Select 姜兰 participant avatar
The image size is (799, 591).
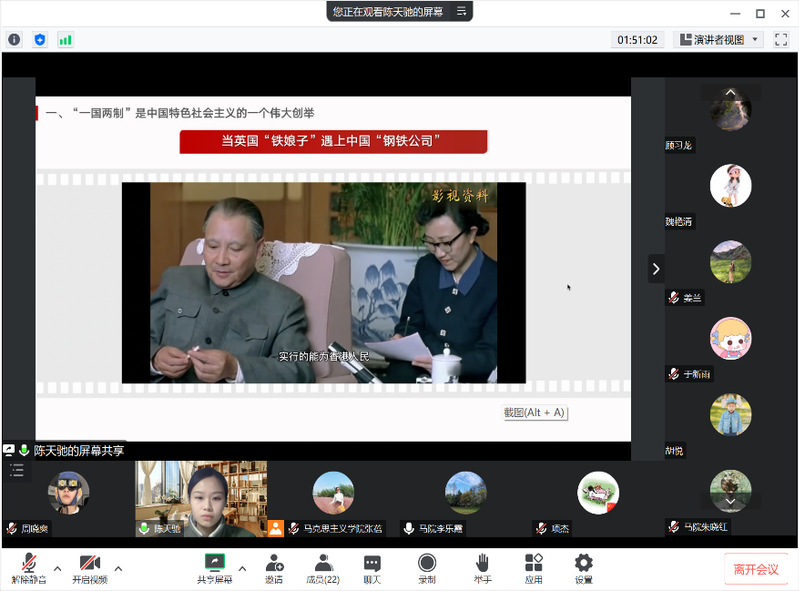coord(731,262)
